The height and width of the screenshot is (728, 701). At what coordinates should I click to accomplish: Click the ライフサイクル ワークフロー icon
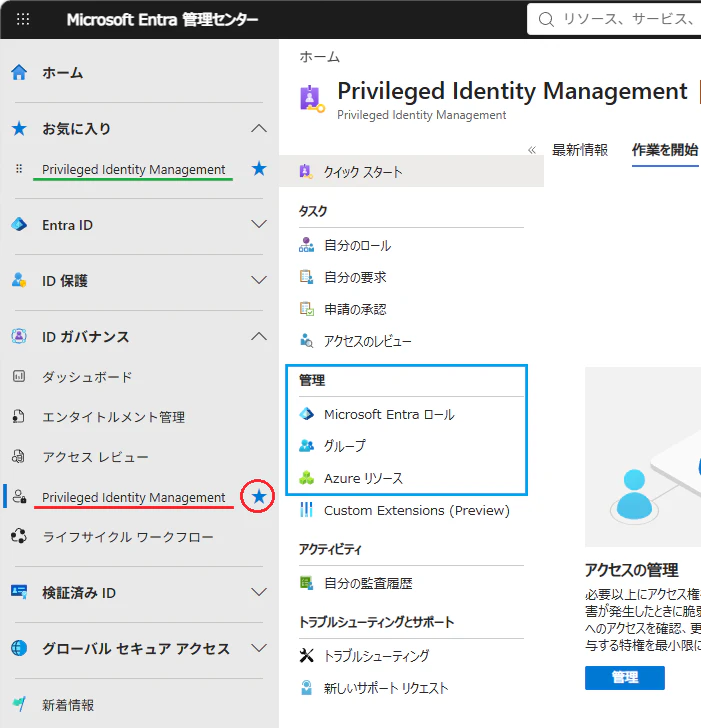[19, 536]
